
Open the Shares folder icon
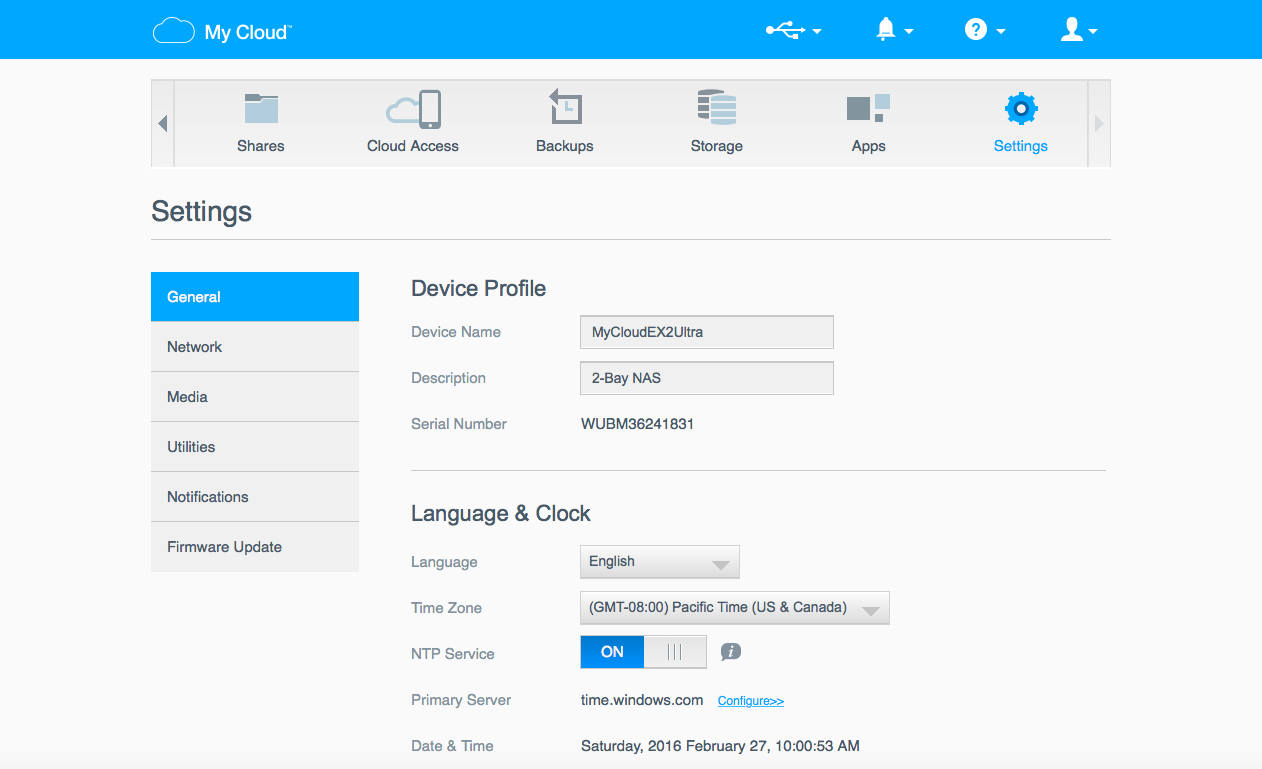coord(261,109)
